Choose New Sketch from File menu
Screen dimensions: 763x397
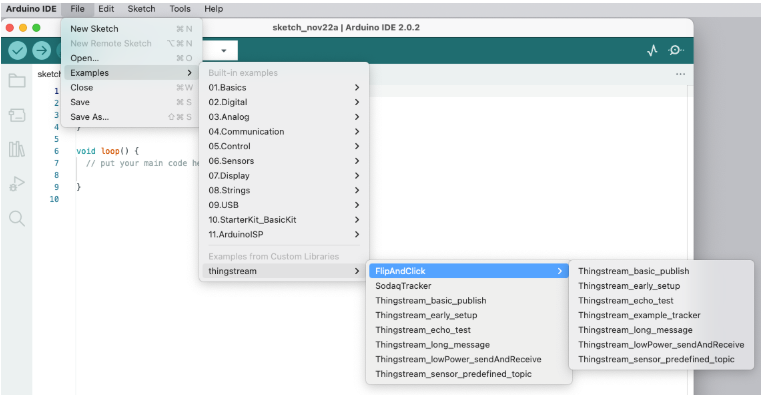coord(131,29)
